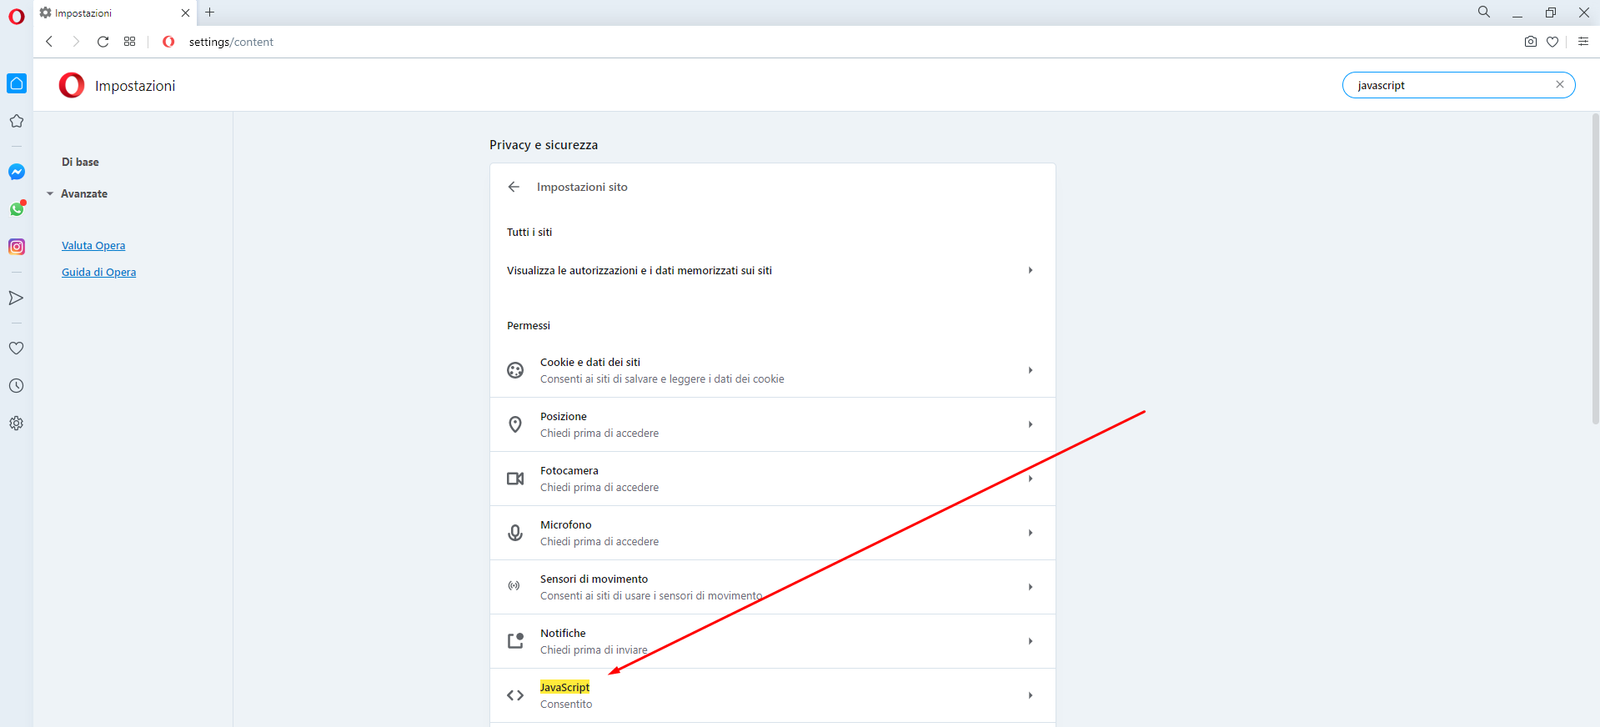Screen dimensions: 1600x727
Task: Clear the javascript search field
Action: 1559,85
